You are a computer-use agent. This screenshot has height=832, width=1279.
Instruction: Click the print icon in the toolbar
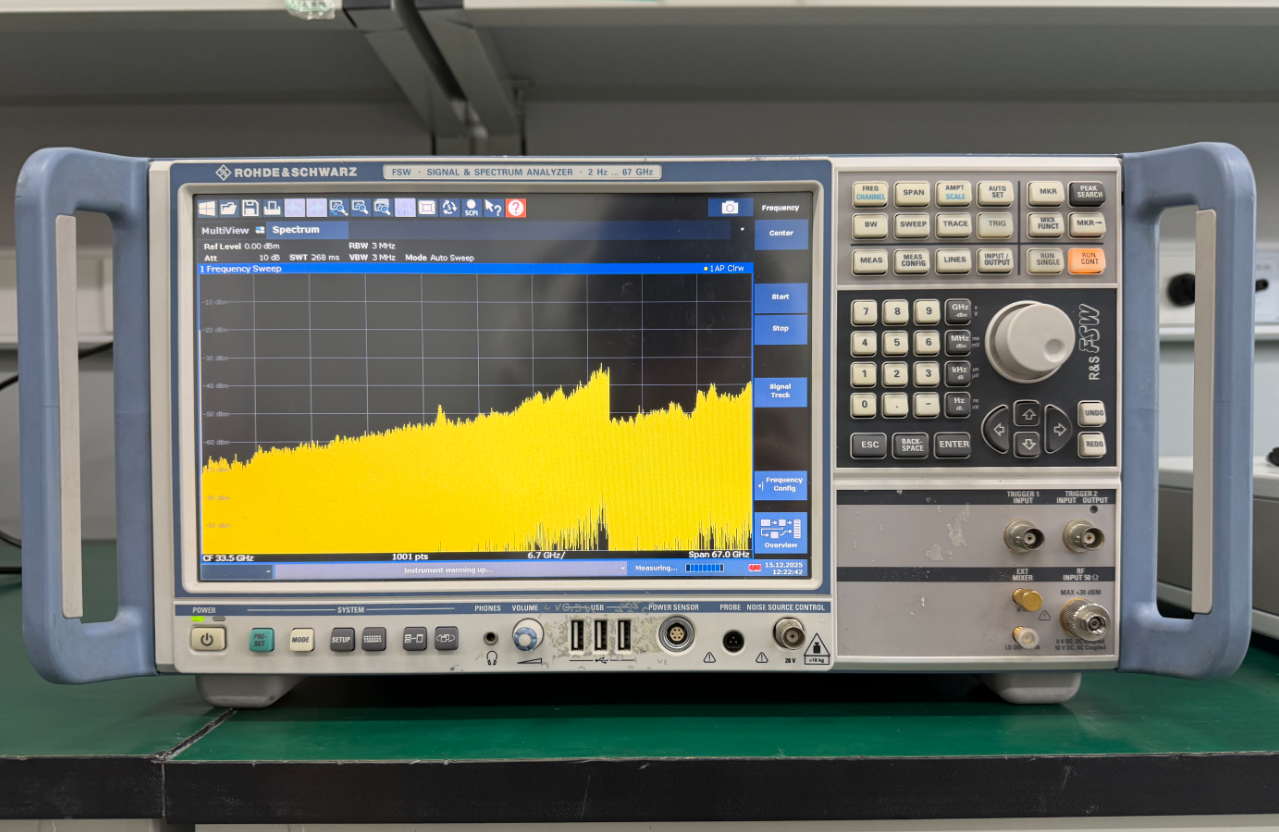pos(272,208)
